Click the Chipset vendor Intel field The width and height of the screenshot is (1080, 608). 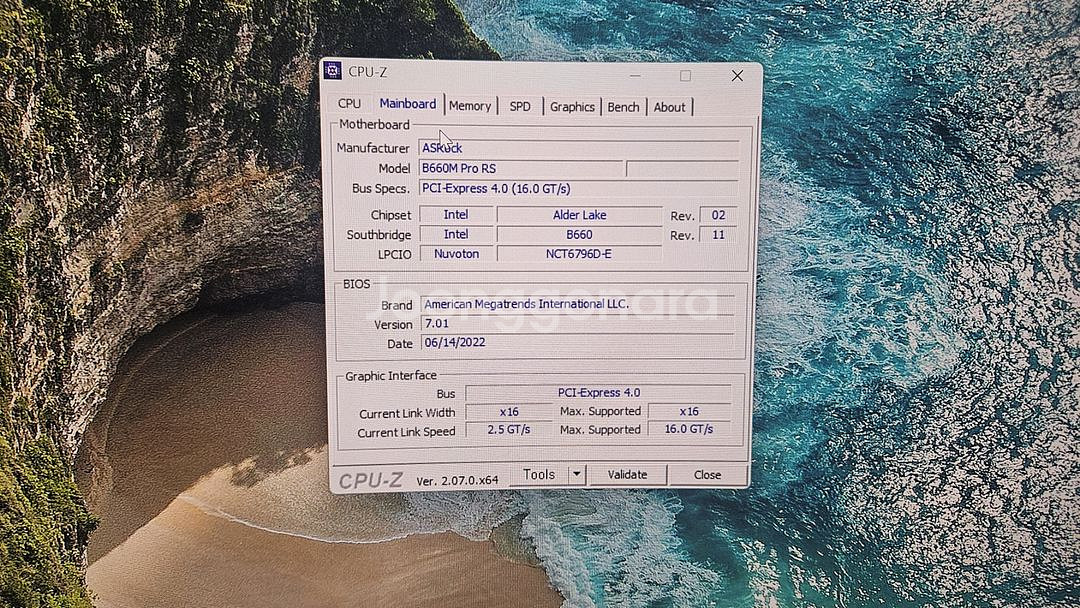pyautogui.click(x=456, y=215)
